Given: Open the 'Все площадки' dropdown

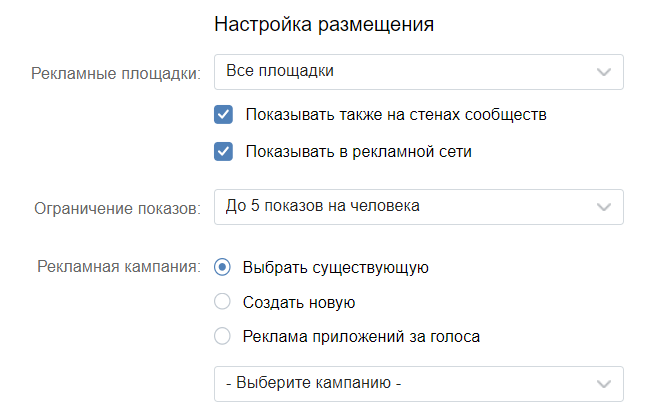Looking at the screenshot, I should coord(419,72).
